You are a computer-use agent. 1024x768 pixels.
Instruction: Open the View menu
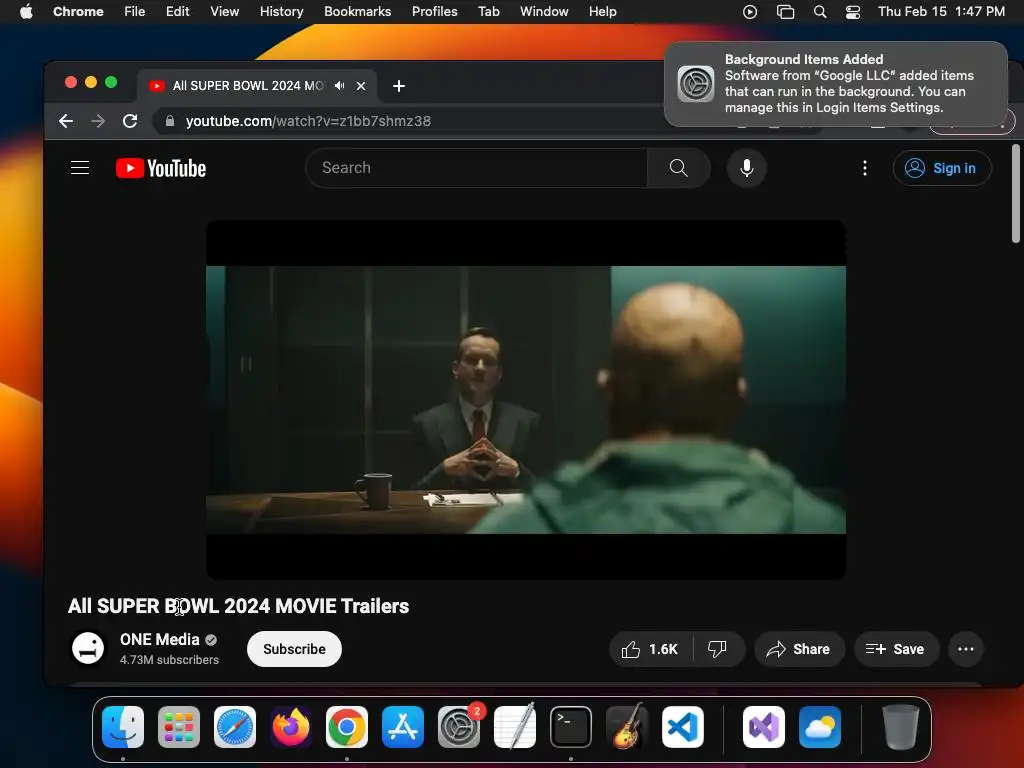pos(224,12)
